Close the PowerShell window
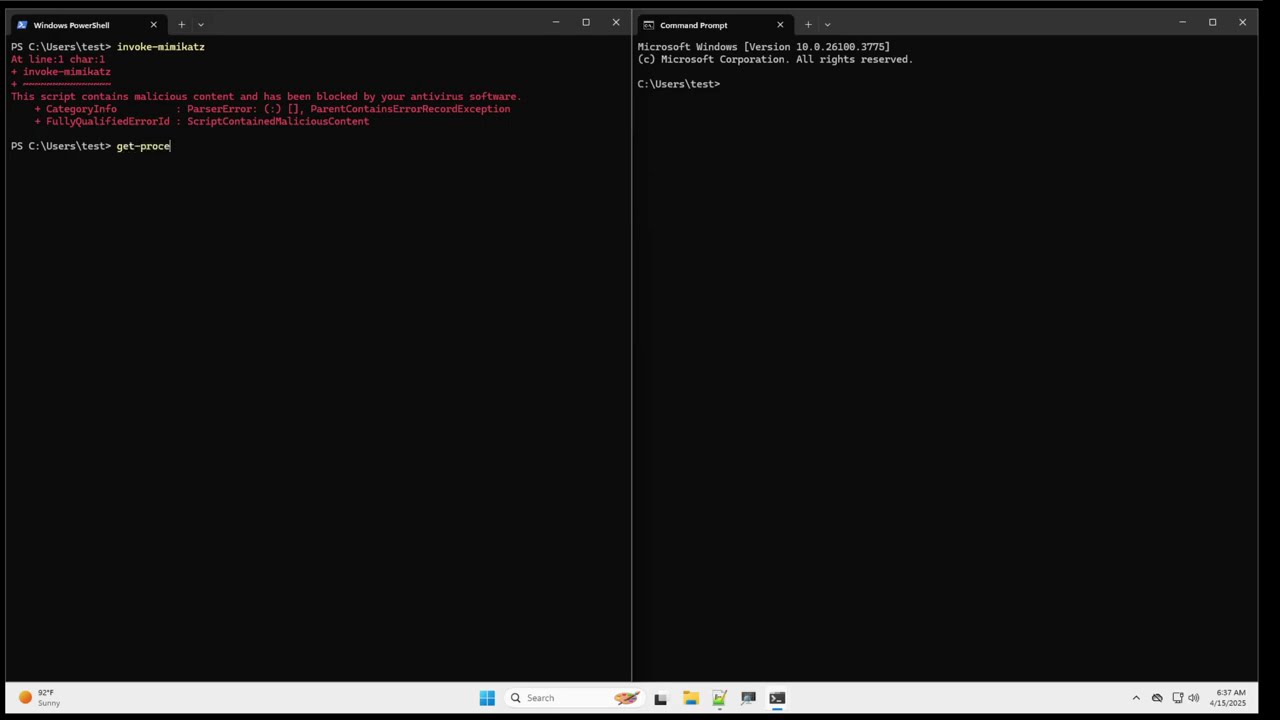This screenshot has width=1280, height=720. coord(616,22)
